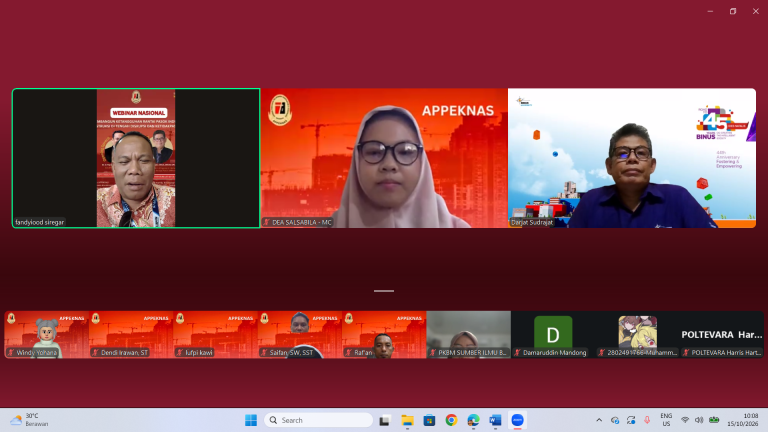Click the Darjat Sudrajat name label
The image size is (768, 432).
point(532,222)
